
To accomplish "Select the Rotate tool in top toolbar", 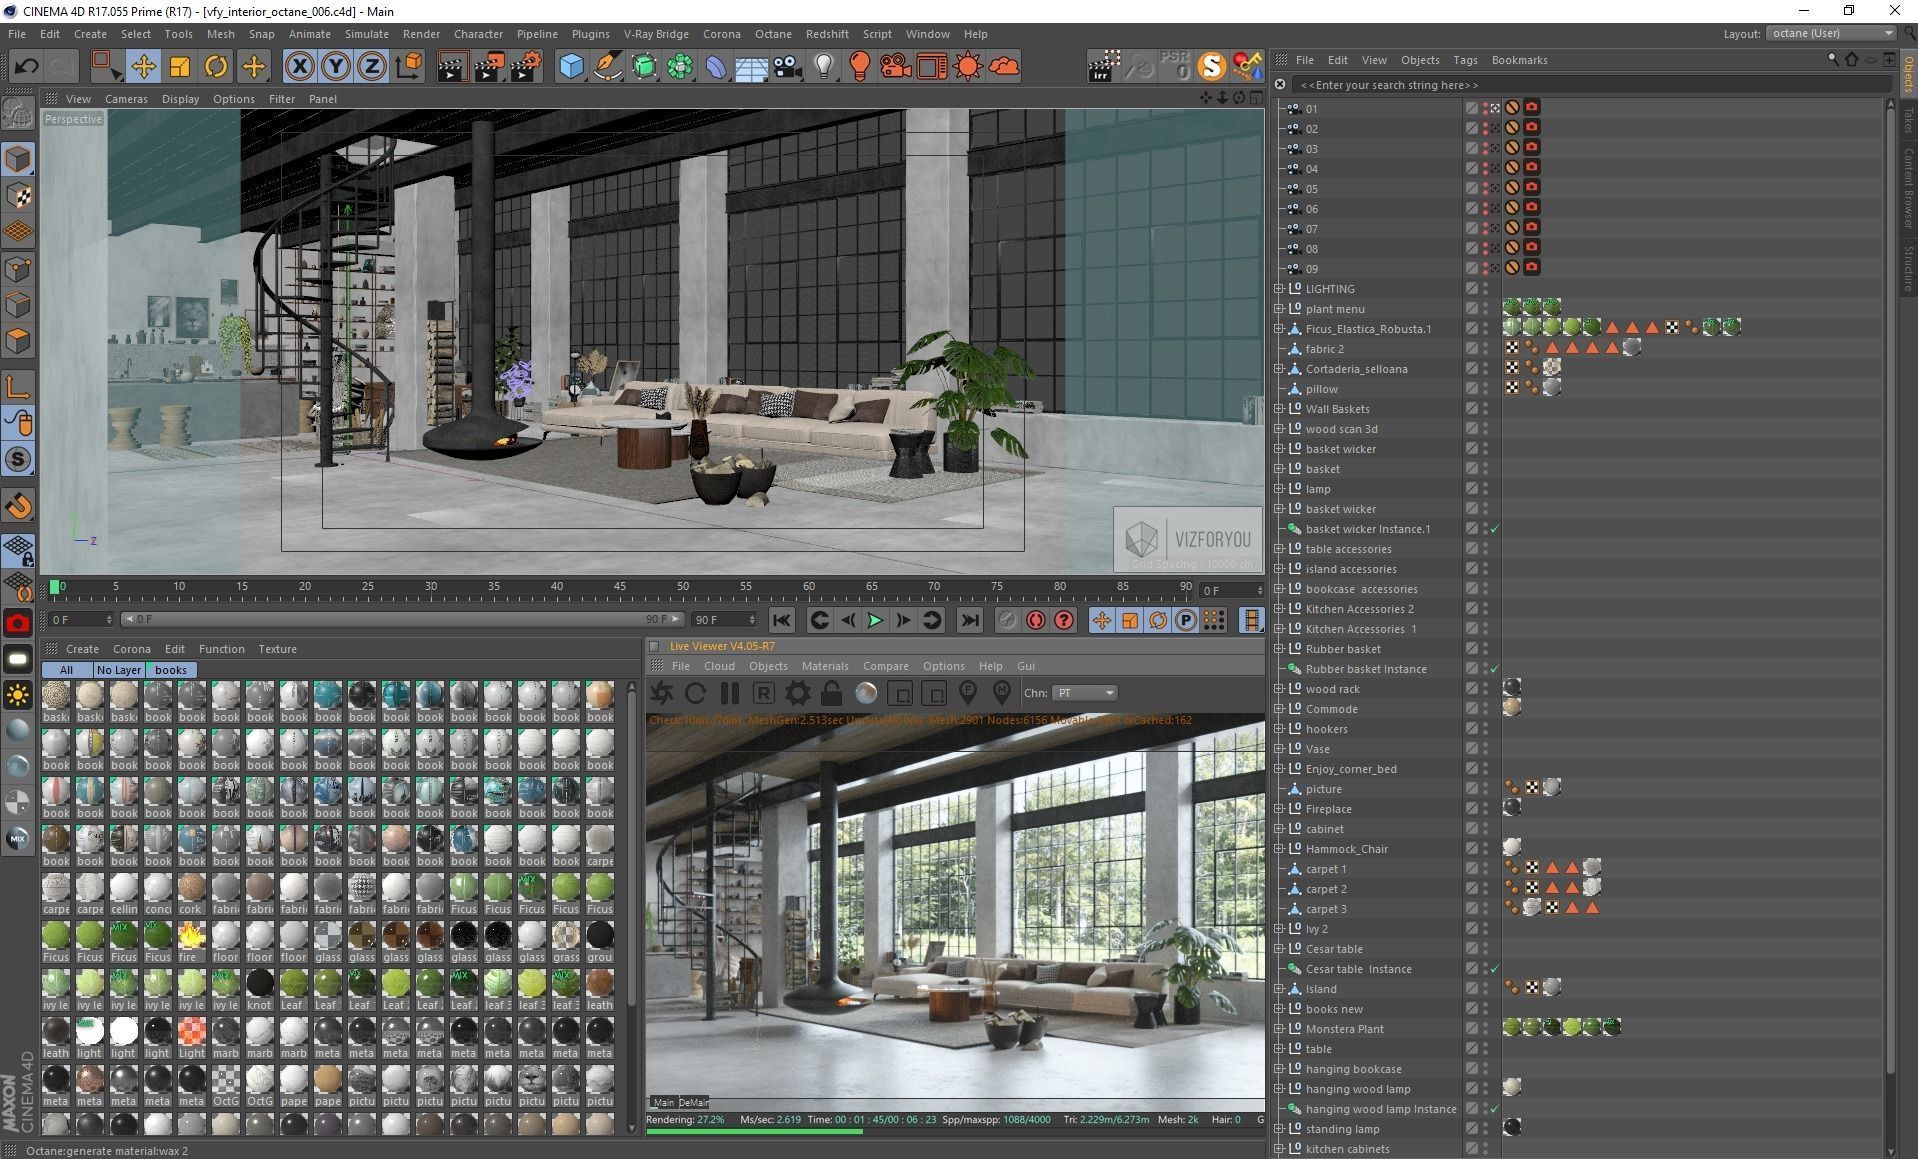I will coord(216,67).
